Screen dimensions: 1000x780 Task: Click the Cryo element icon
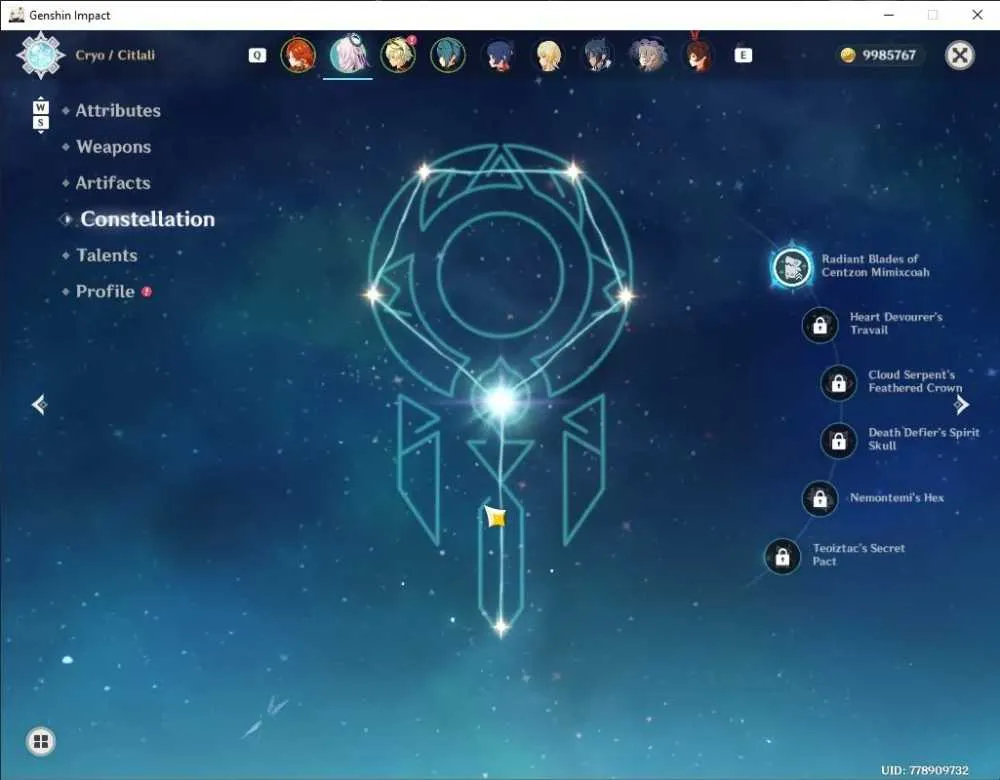pyautogui.click(x=41, y=55)
